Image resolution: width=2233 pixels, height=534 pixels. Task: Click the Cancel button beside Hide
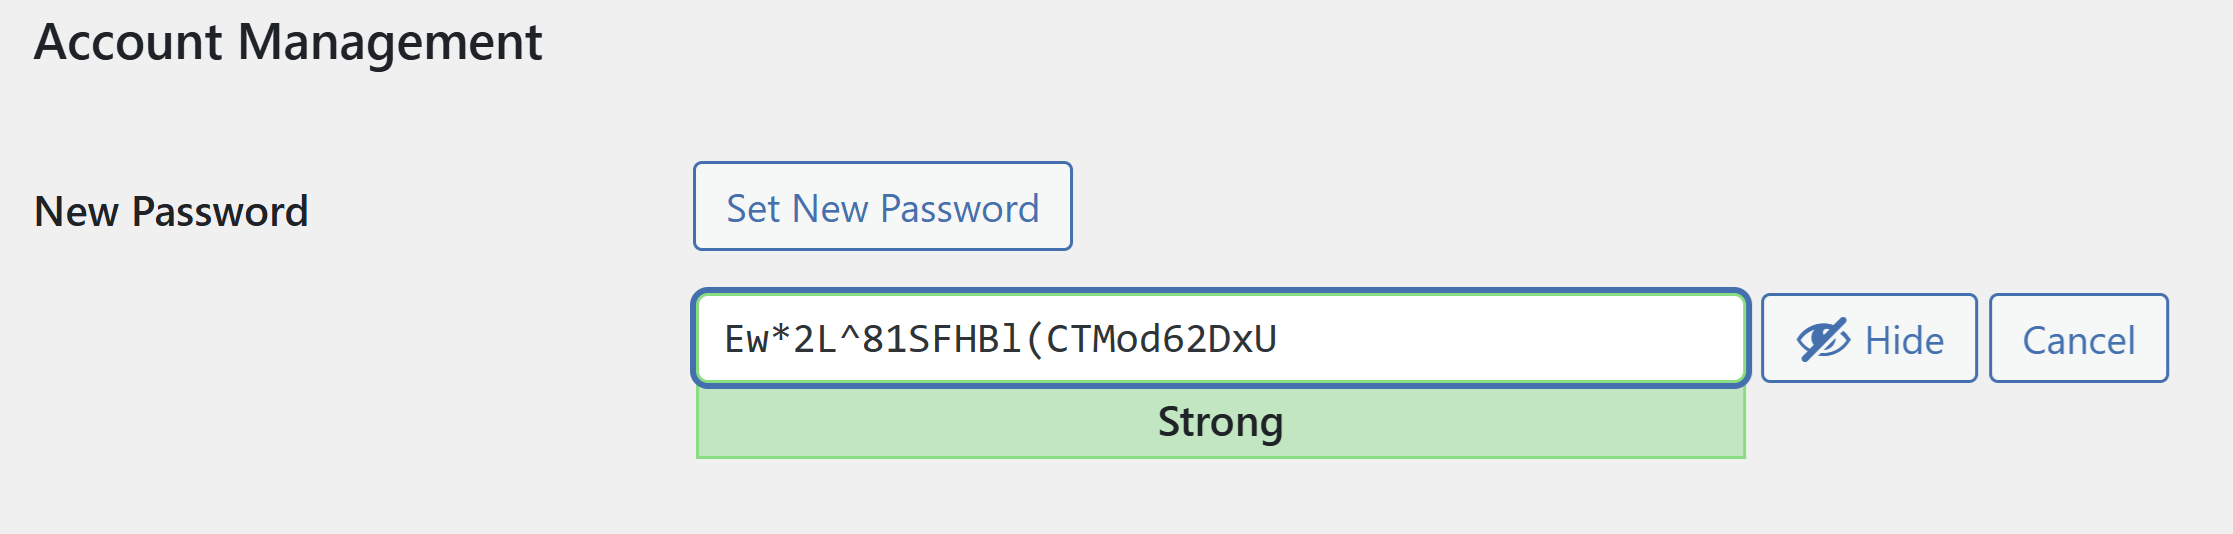point(2078,339)
